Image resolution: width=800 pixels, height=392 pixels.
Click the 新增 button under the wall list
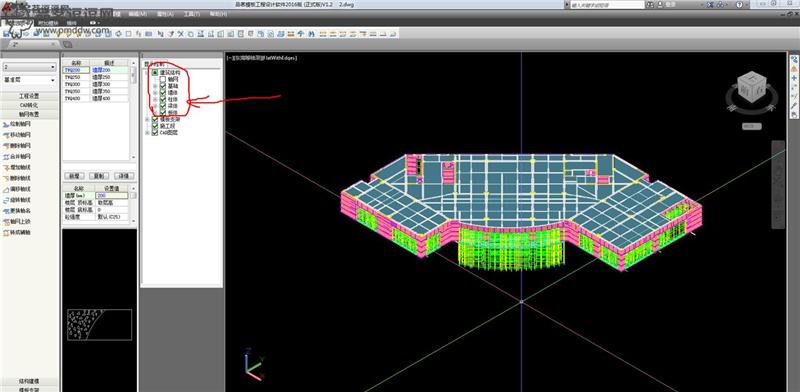coord(74,176)
